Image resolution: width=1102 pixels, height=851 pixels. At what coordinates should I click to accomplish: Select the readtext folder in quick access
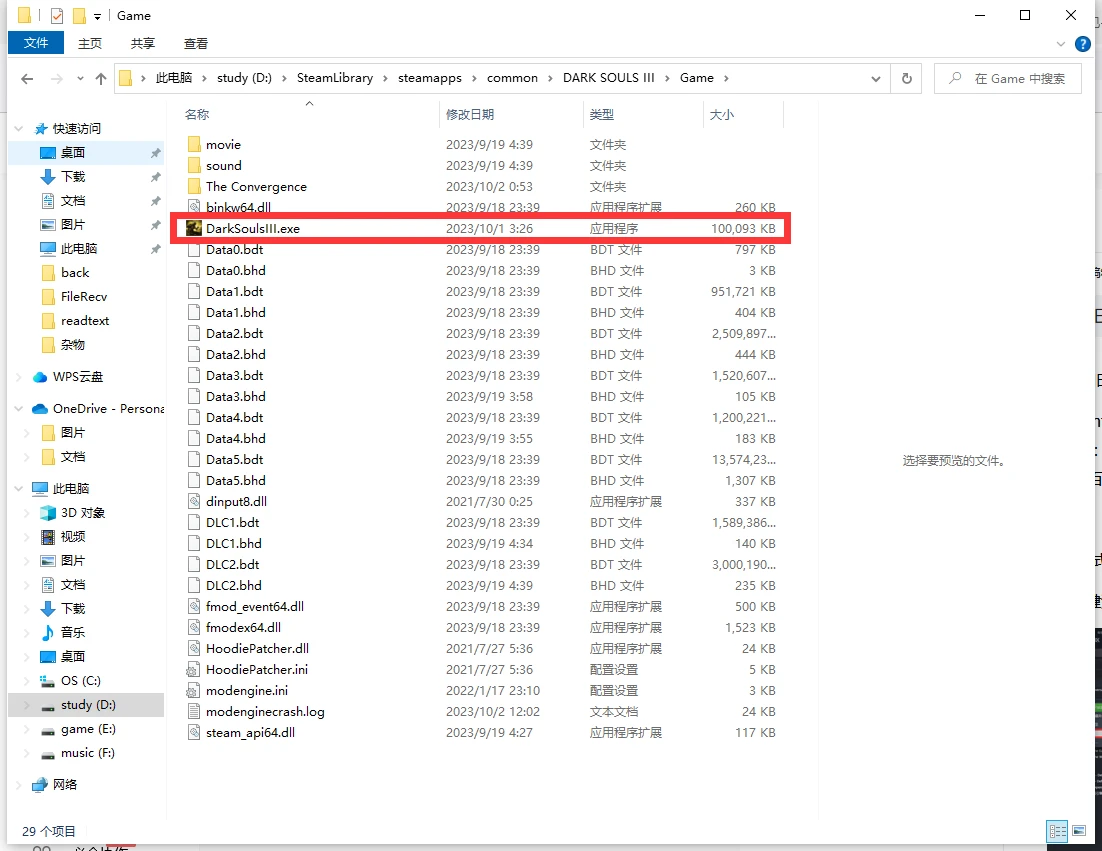[x=86, y=320]
